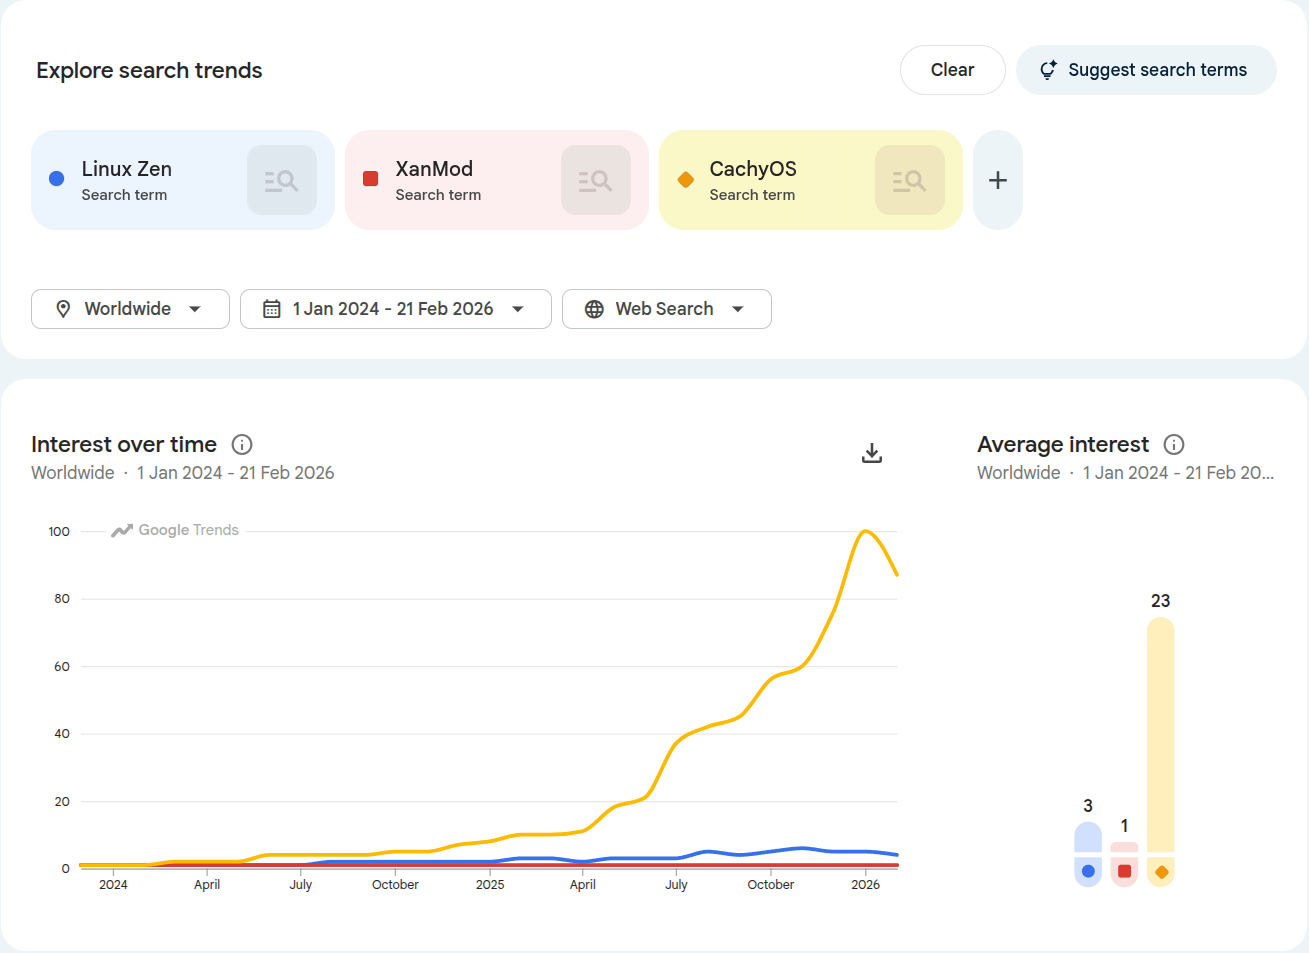Add a new comparison search term

997,180
